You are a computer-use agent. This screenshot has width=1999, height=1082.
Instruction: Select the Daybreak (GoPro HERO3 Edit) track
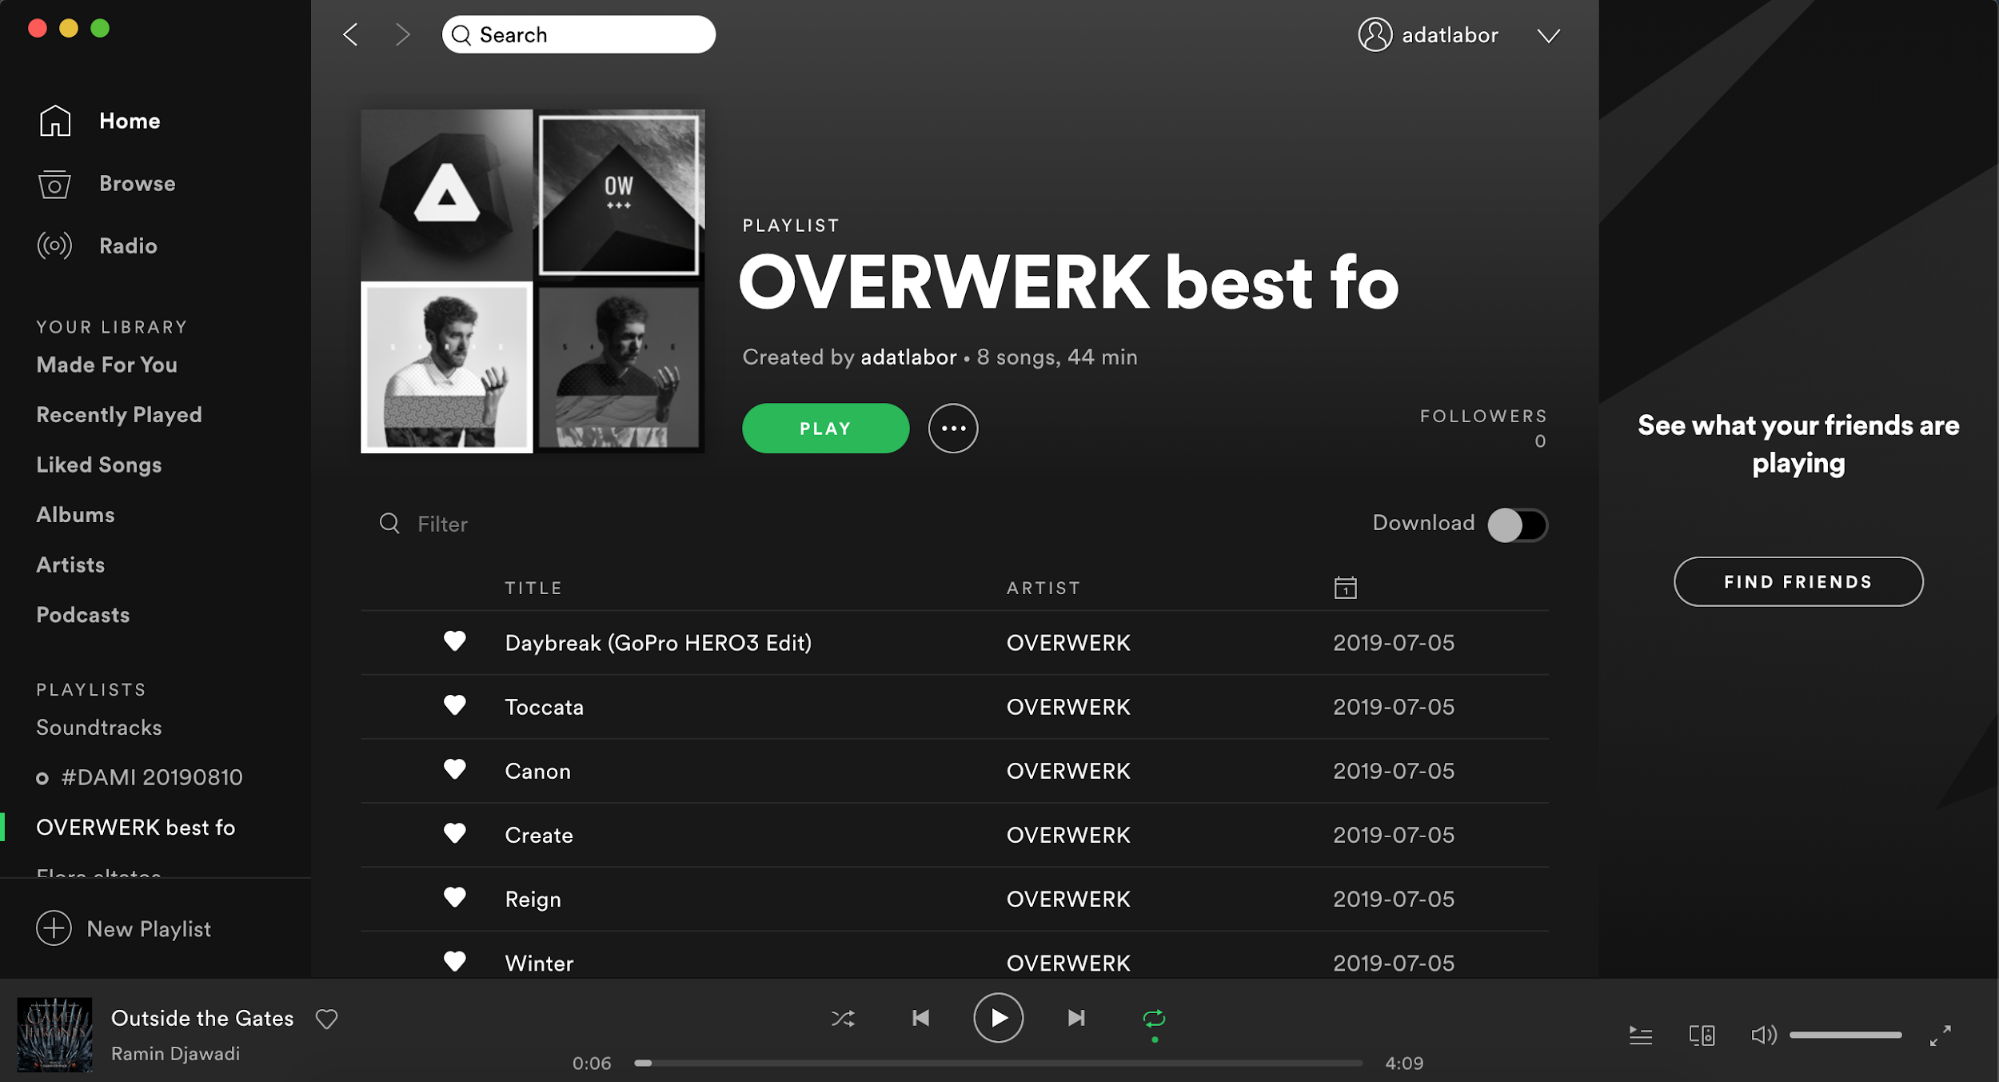(x=658, y=643)
